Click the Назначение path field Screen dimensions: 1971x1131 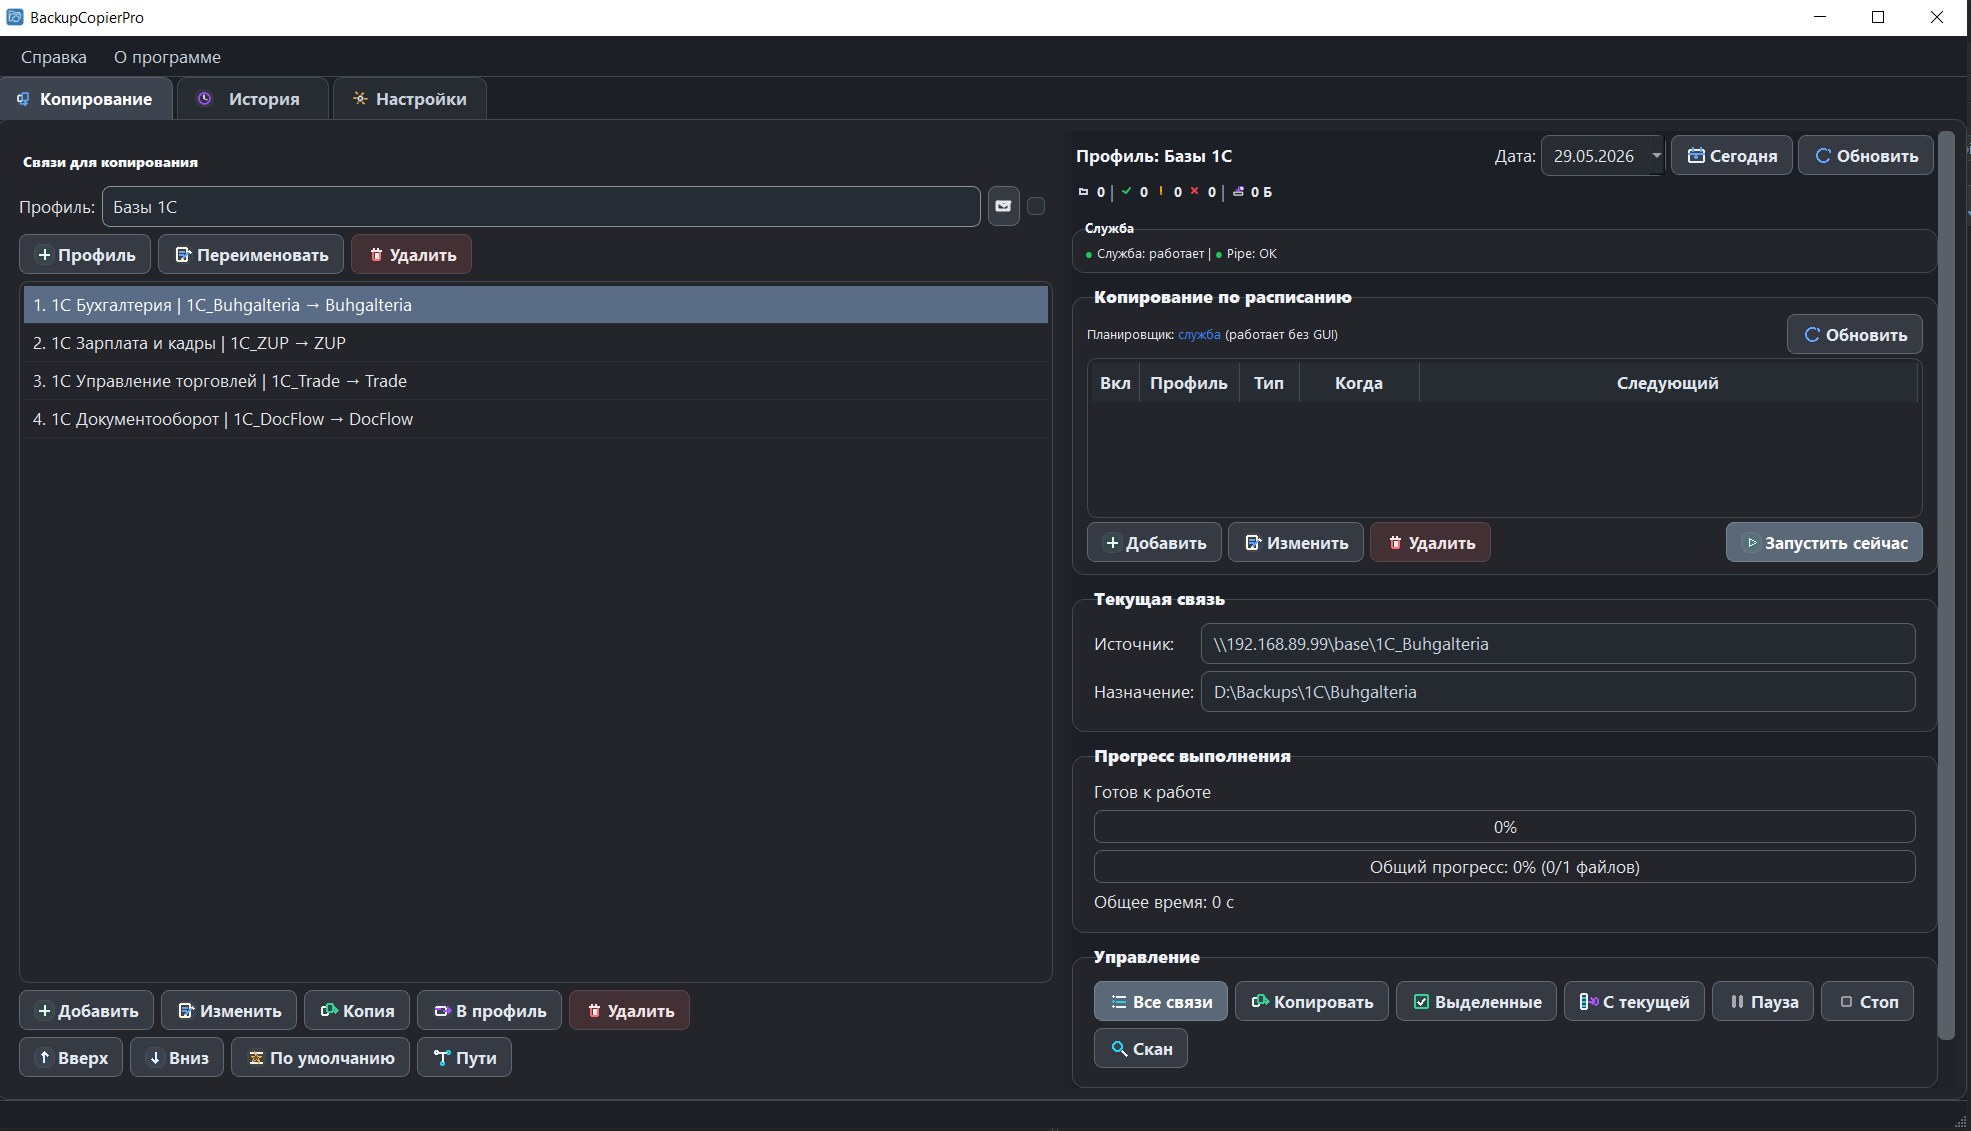[1558, 692]
